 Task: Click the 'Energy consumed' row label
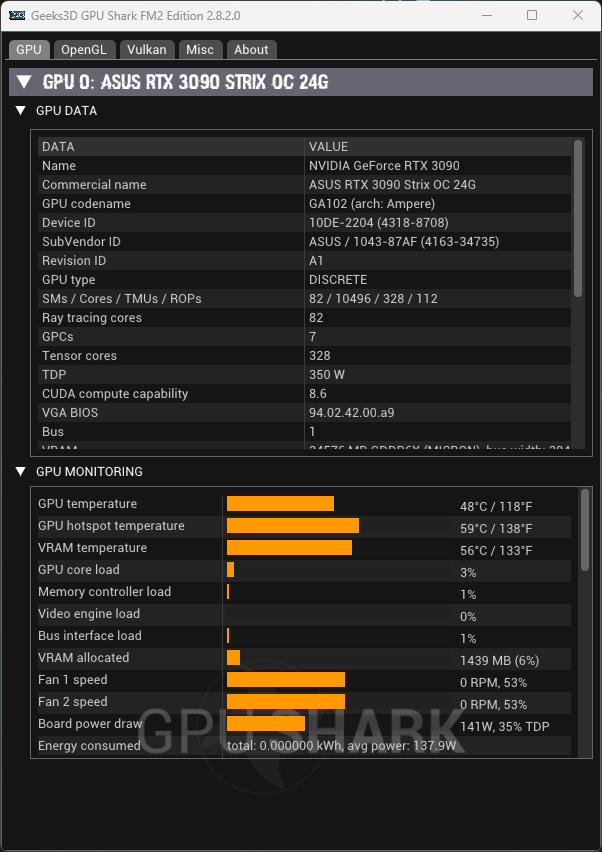[89, 746]
